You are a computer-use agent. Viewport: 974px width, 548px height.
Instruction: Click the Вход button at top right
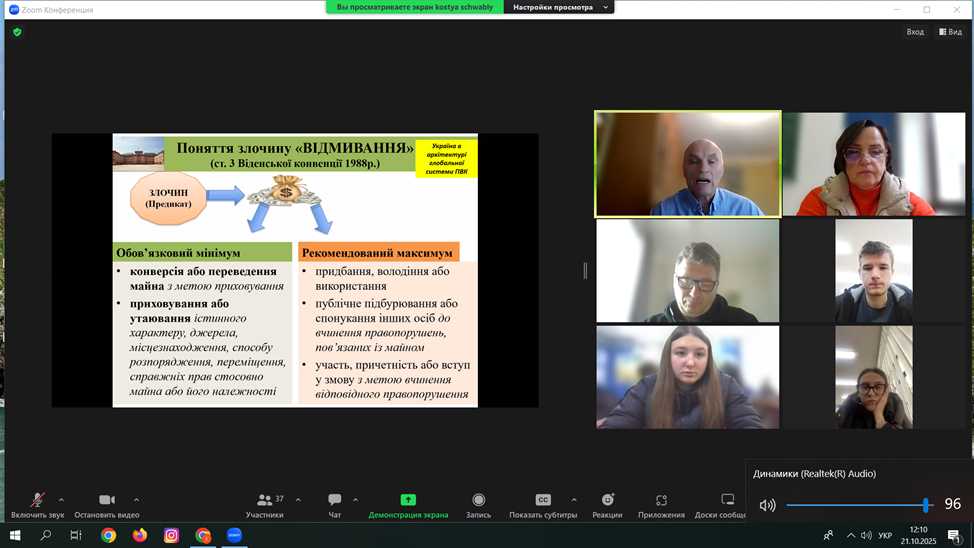(x=915, y=32)
